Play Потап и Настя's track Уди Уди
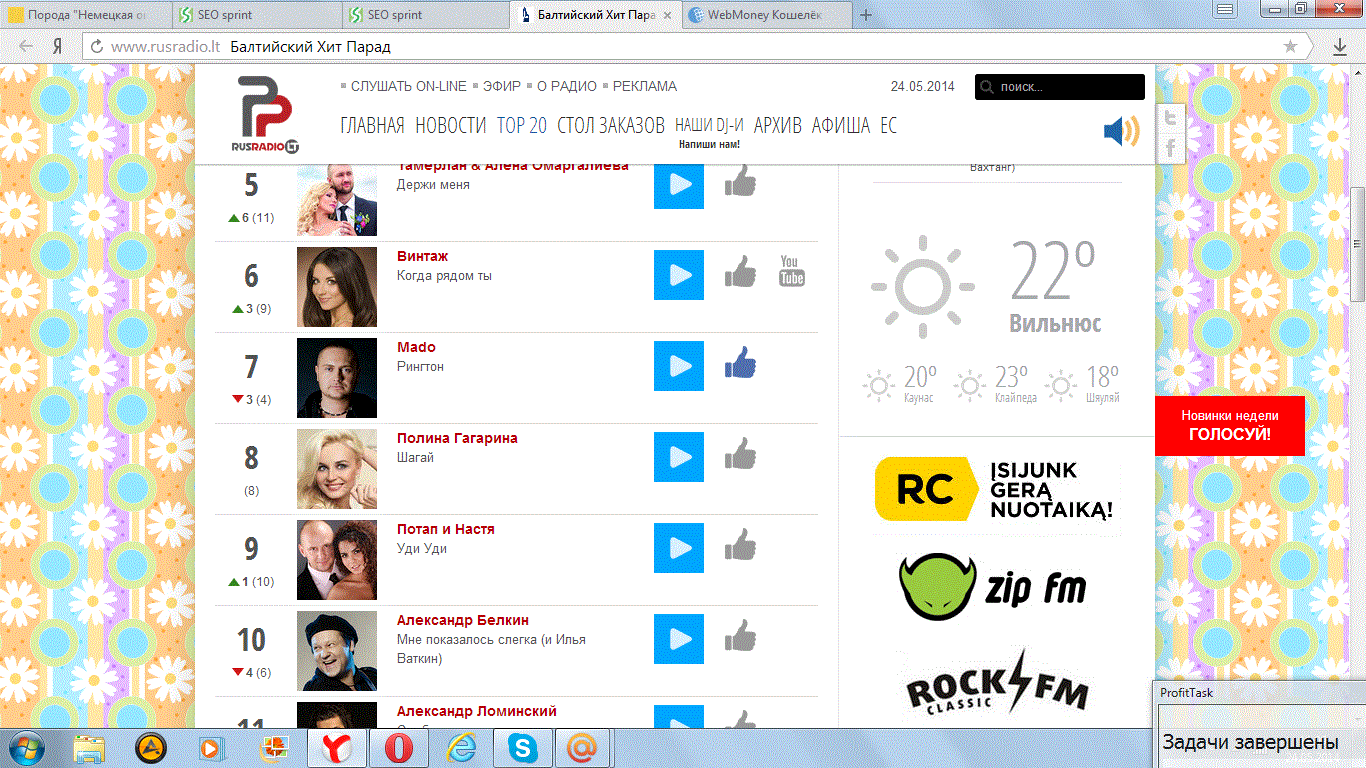1366x768 pixels. (x=679, y=548)
